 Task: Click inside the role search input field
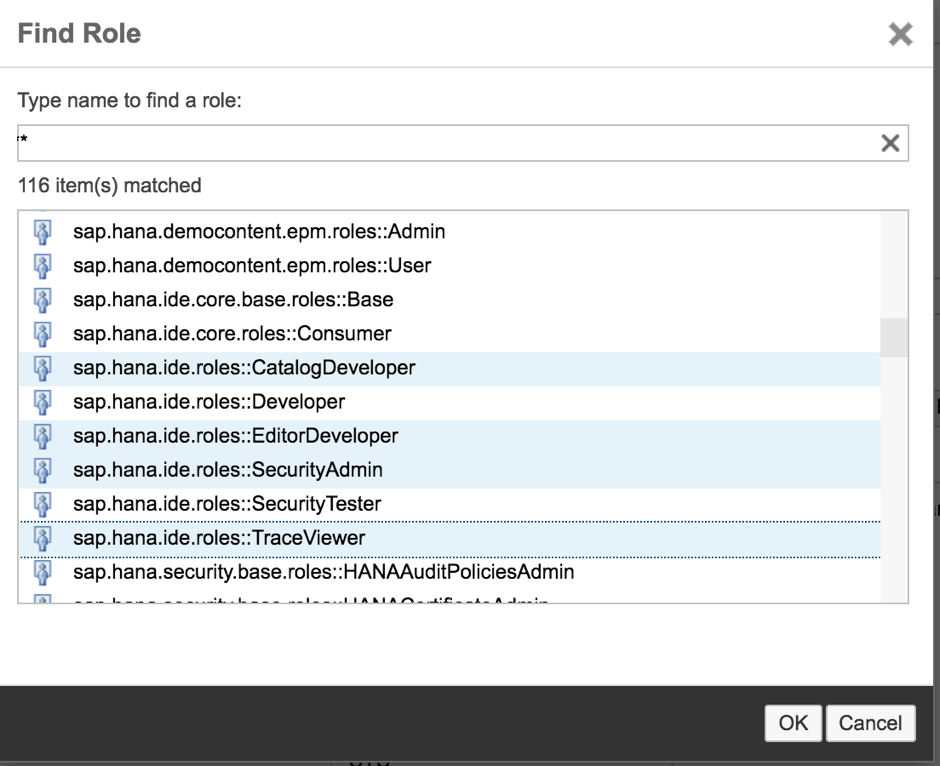tap(400, 143)
